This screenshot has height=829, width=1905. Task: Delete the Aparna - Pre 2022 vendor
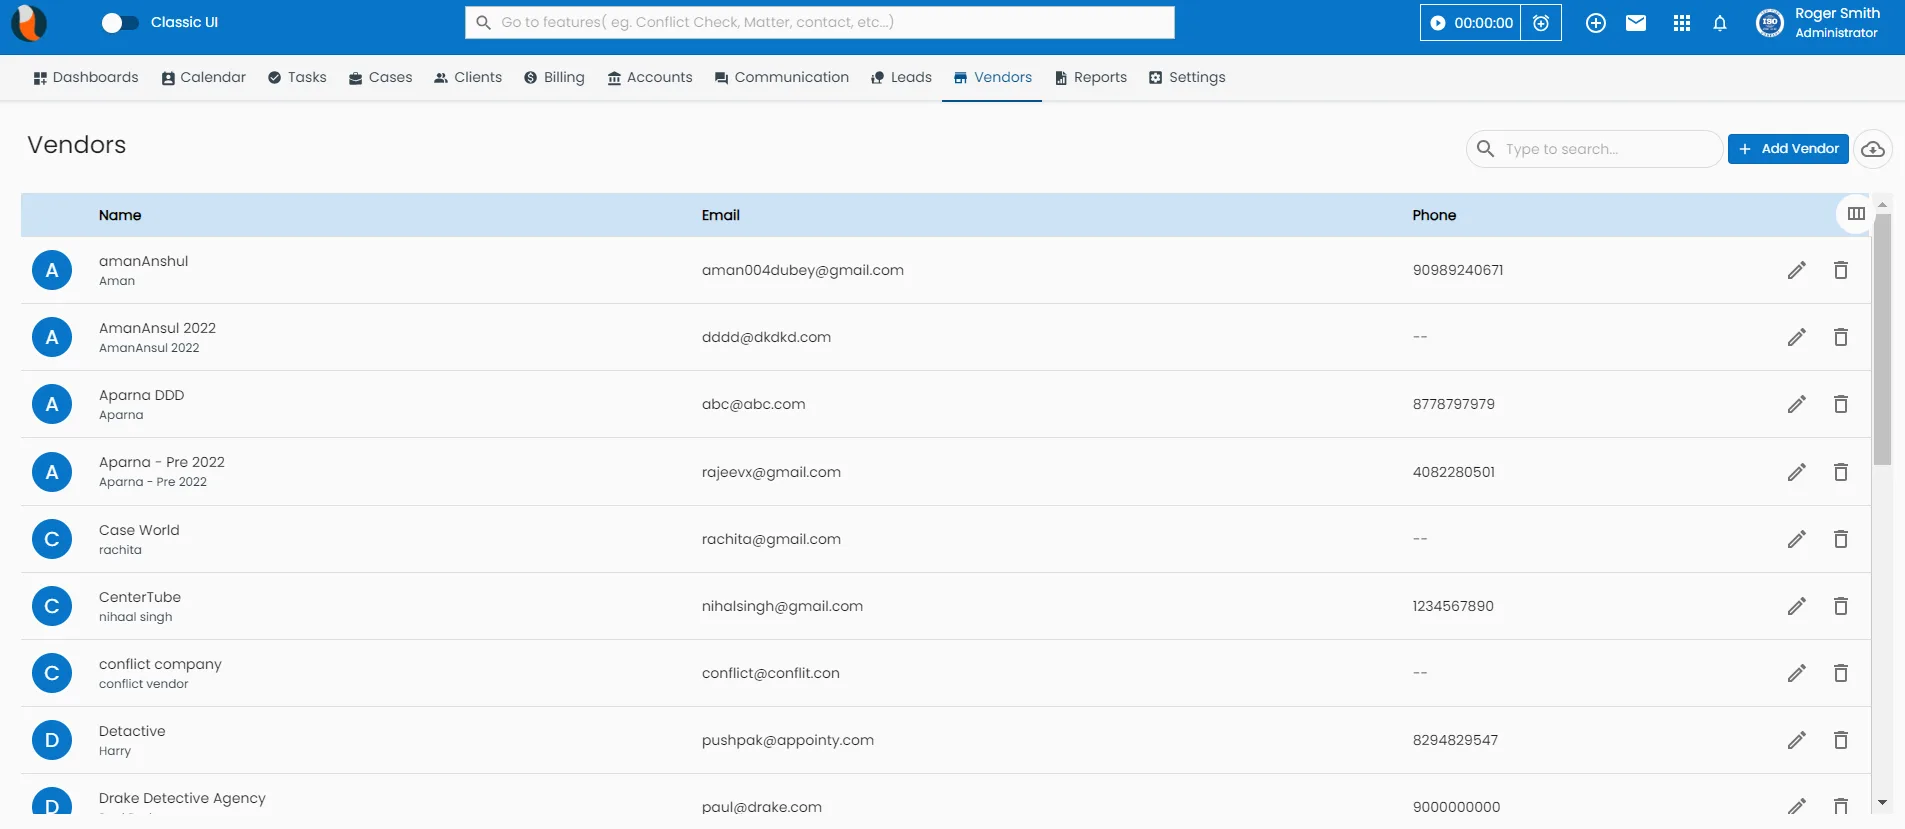(1841, 472)
